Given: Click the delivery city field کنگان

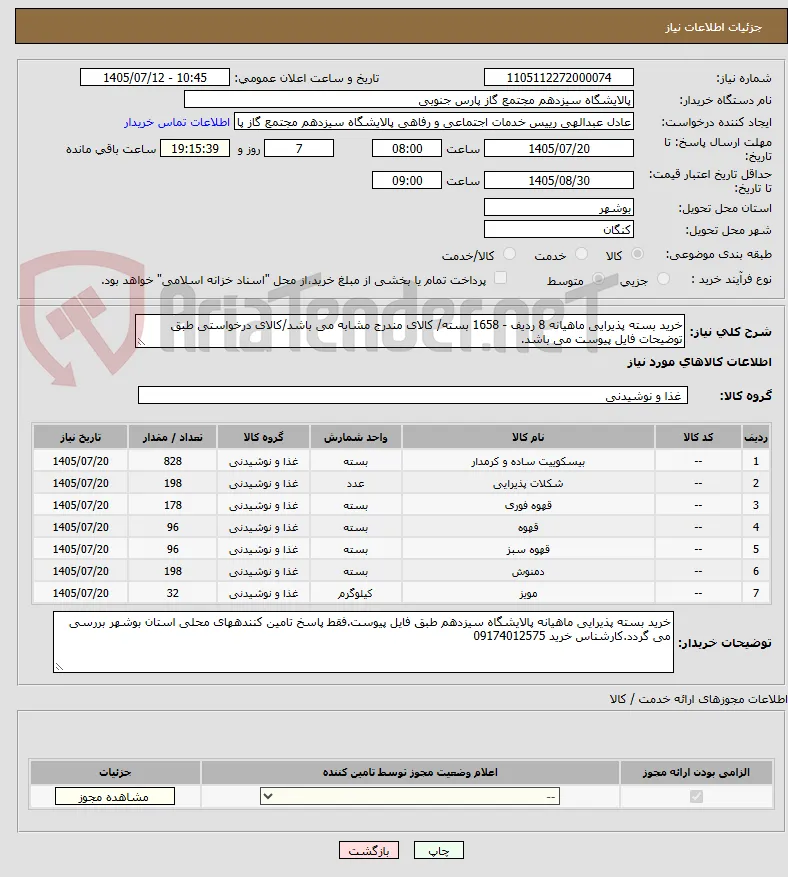Looking at the screenshot, I should [x=559, y=229].
